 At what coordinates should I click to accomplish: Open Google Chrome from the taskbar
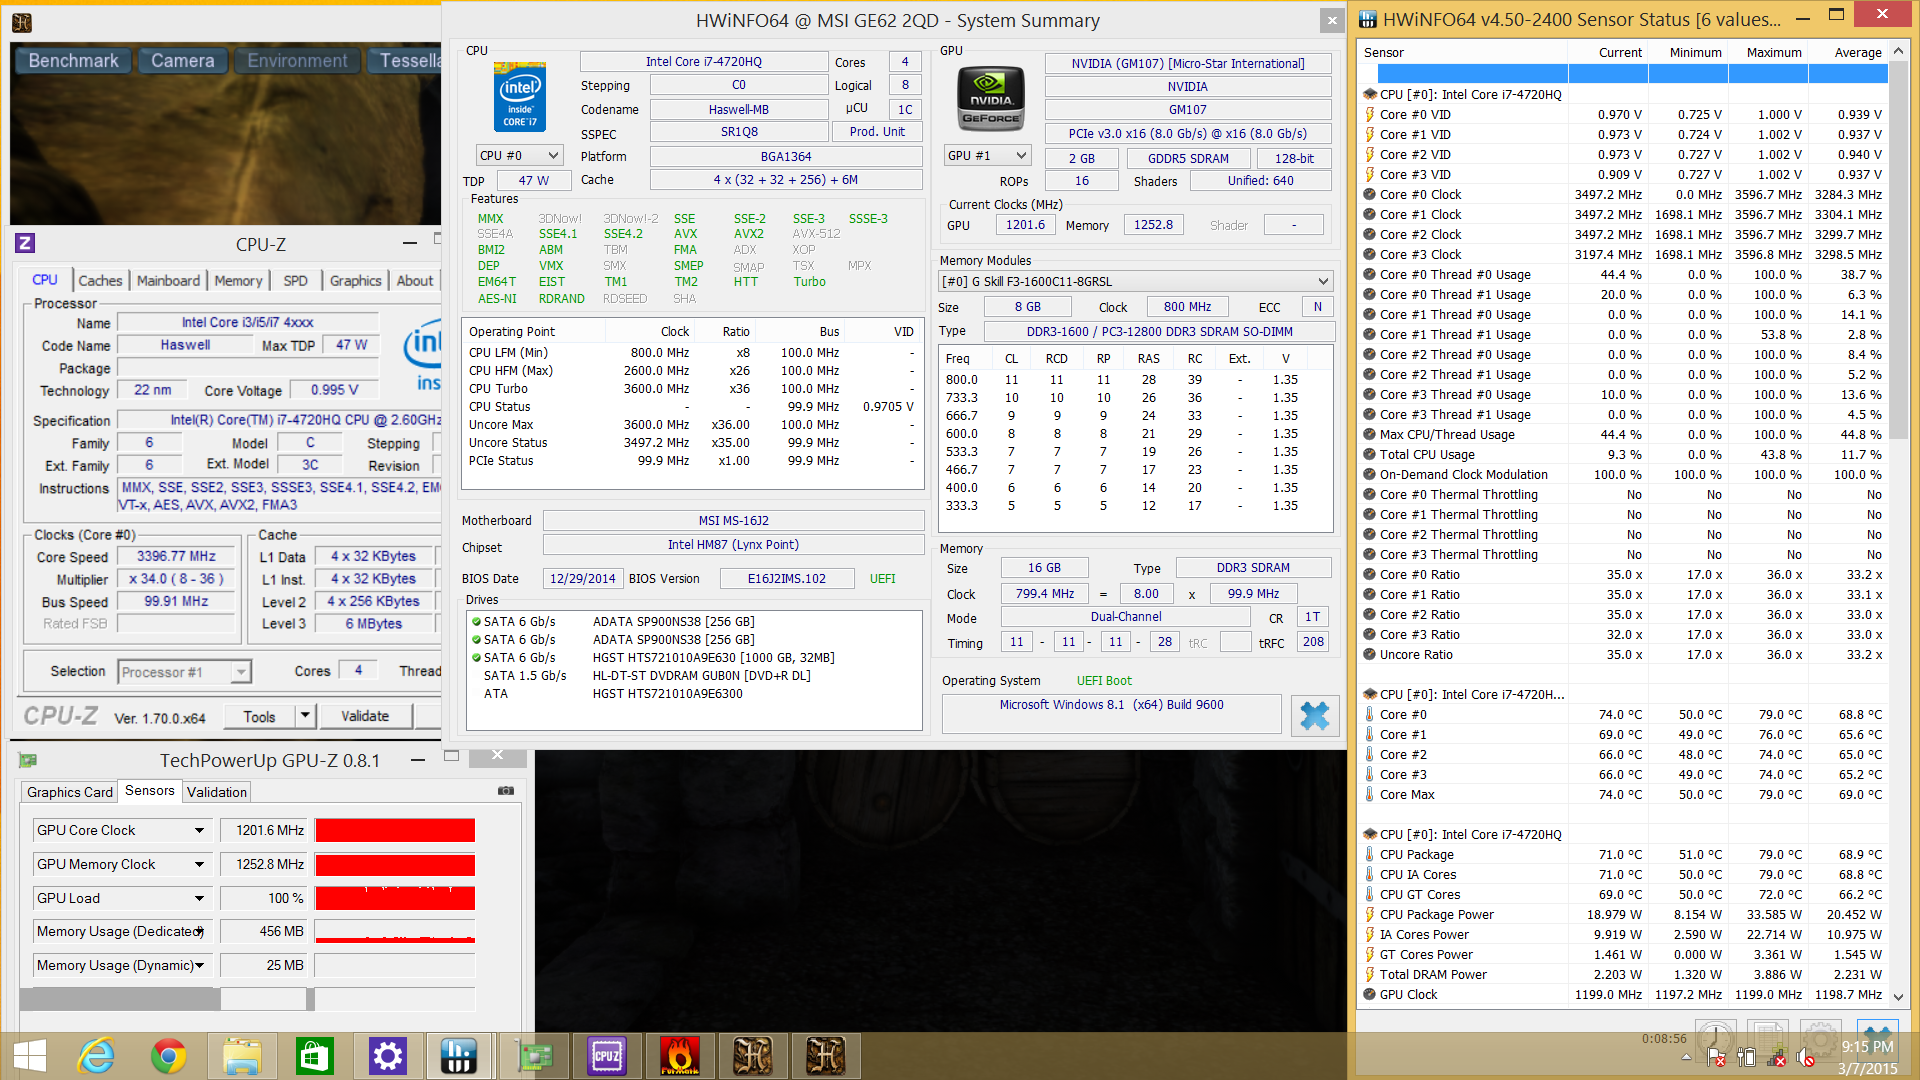168,1056
